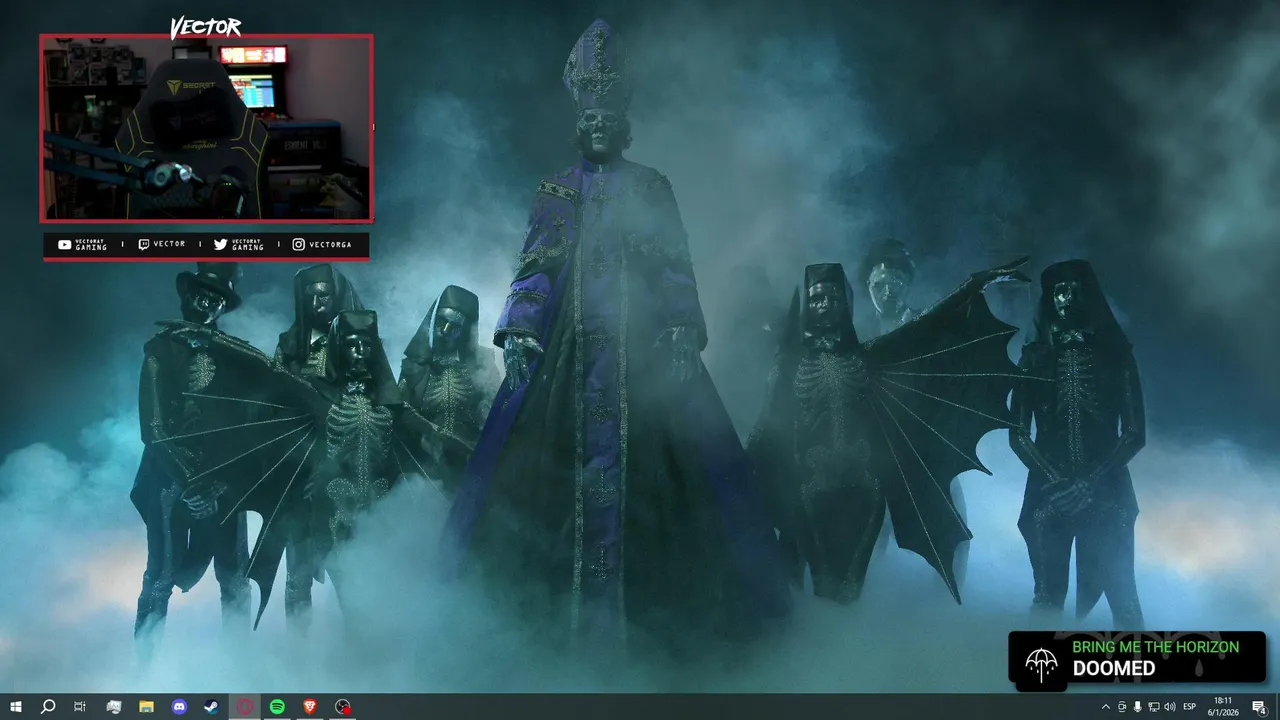Open the notification center with 4 notifications
Screen dimensions: 1280x720
(x=1259, y=707)
